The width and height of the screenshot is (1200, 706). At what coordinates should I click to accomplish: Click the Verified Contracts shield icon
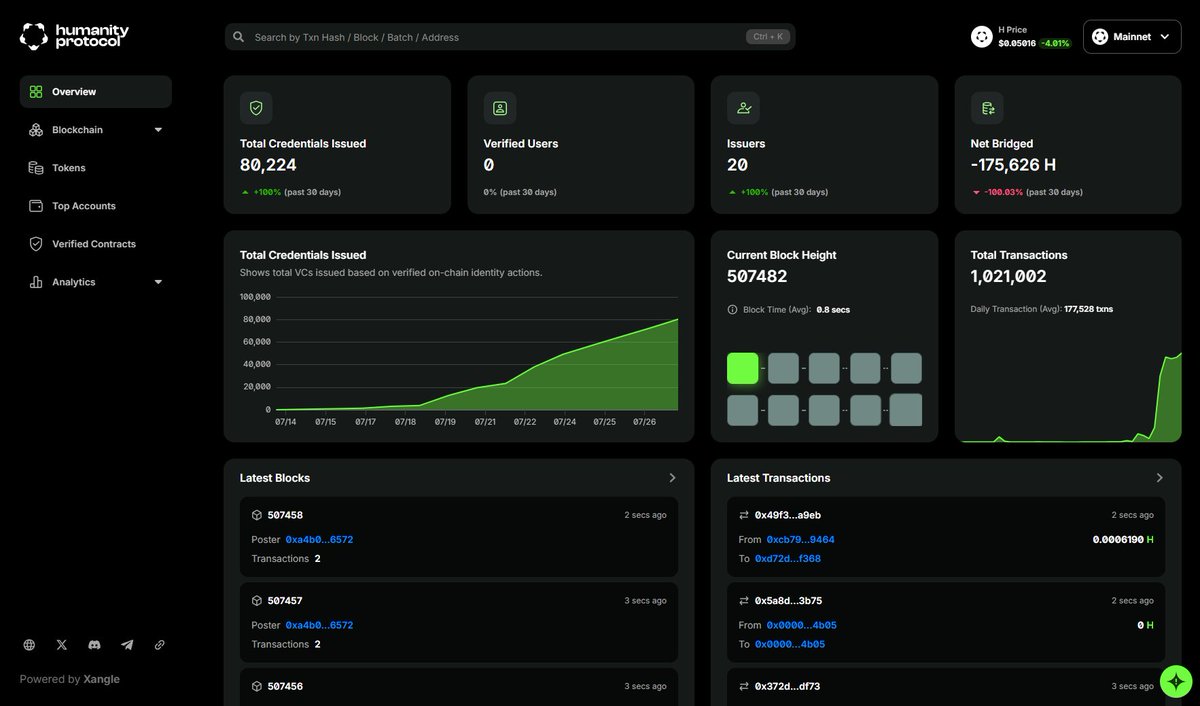tap(36, 244)
